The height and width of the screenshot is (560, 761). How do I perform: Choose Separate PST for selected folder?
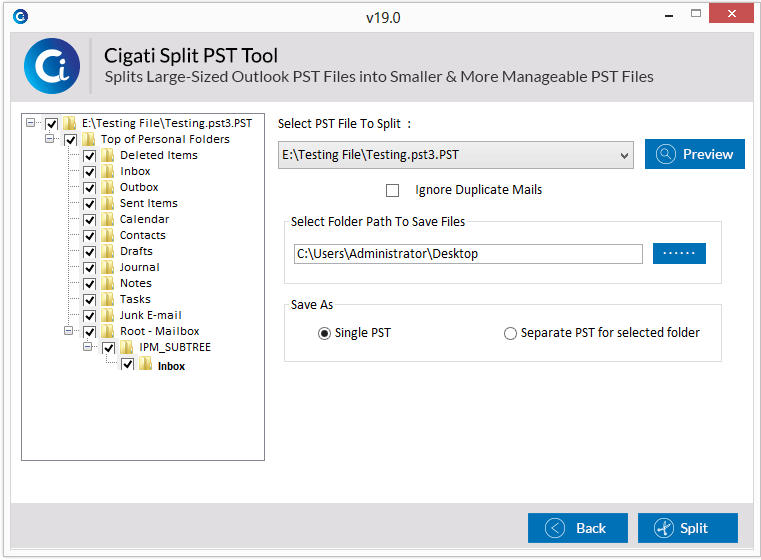pyautogui.click(x=510, y=333)
